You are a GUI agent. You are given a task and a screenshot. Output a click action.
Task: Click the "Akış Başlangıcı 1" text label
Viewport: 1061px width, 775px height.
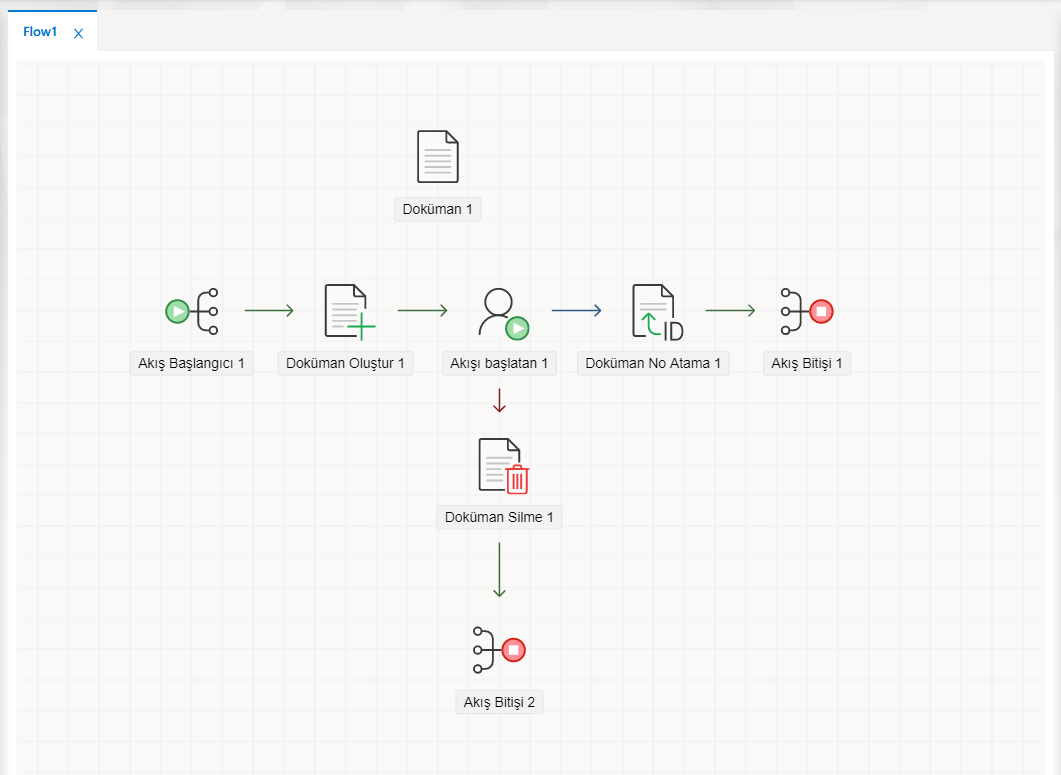(191, 363)
